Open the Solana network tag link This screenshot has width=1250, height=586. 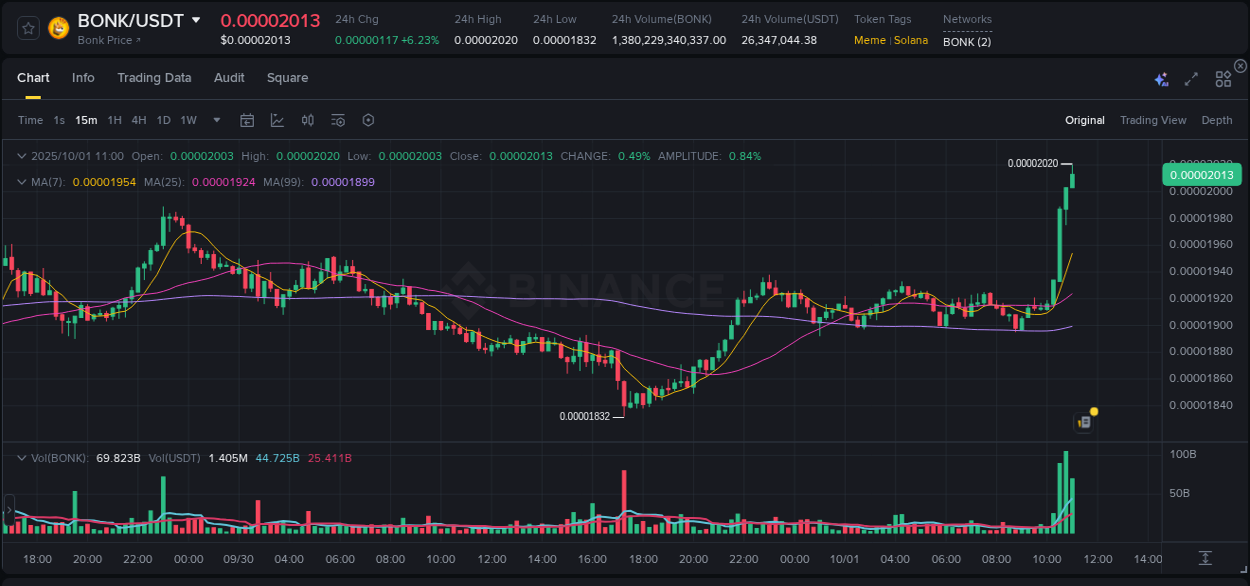coord(911,40)
